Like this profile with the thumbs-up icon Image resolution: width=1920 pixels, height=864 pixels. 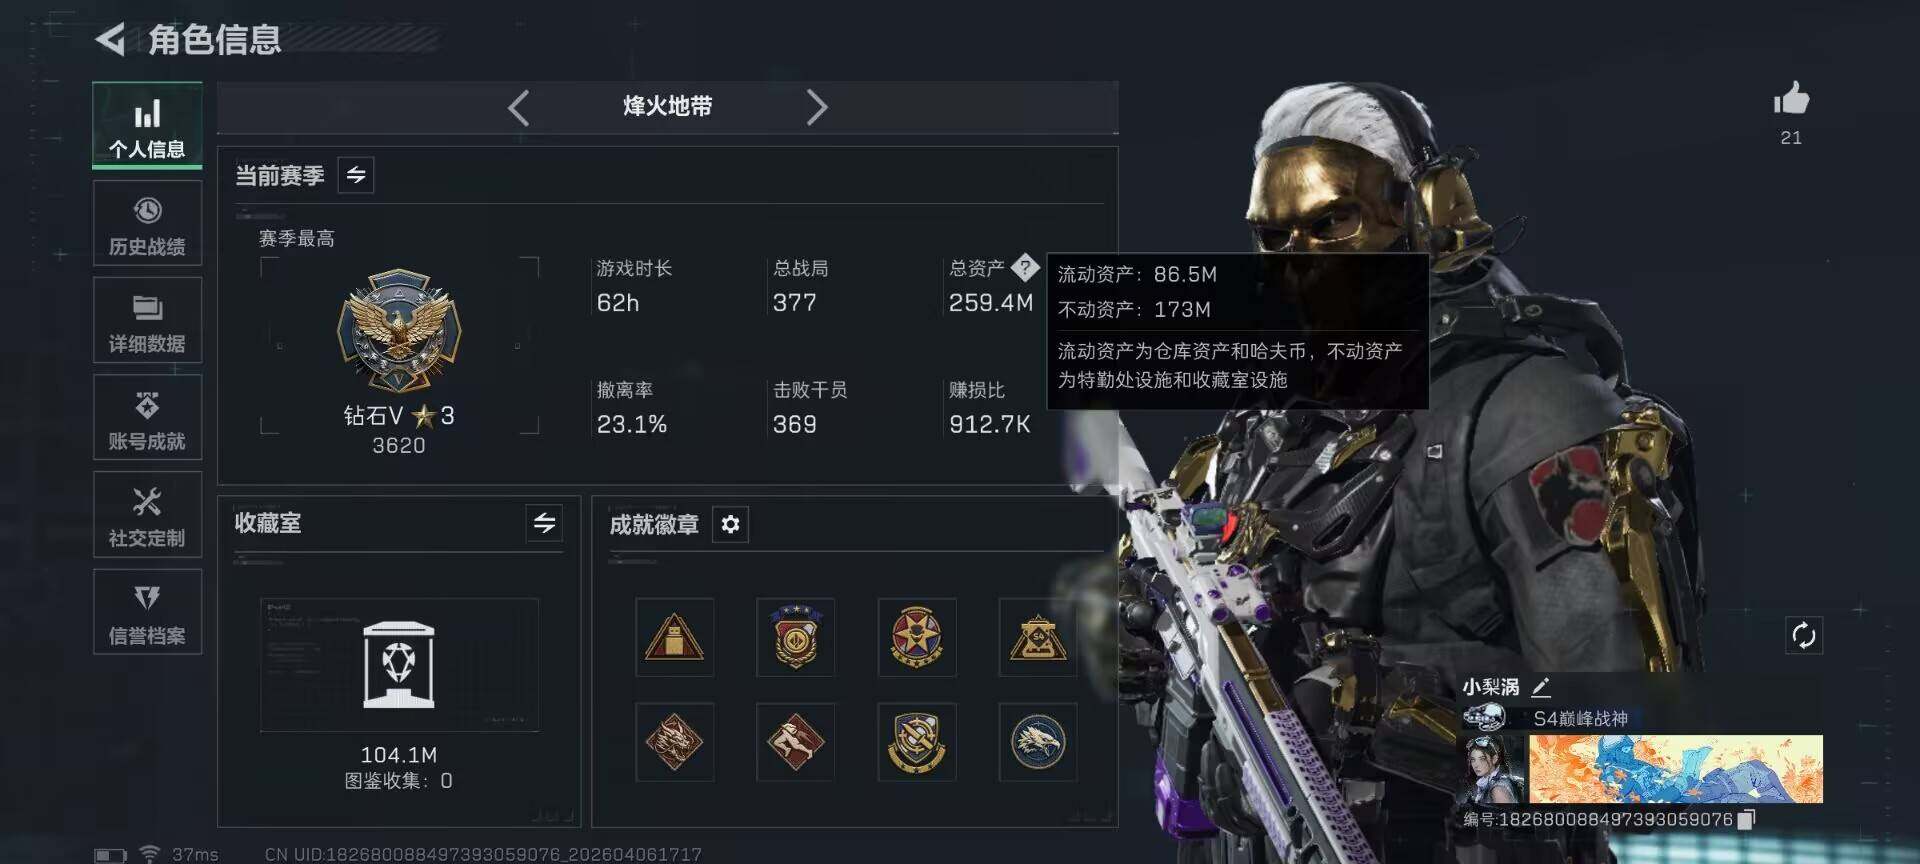[x=1791, y=100]
